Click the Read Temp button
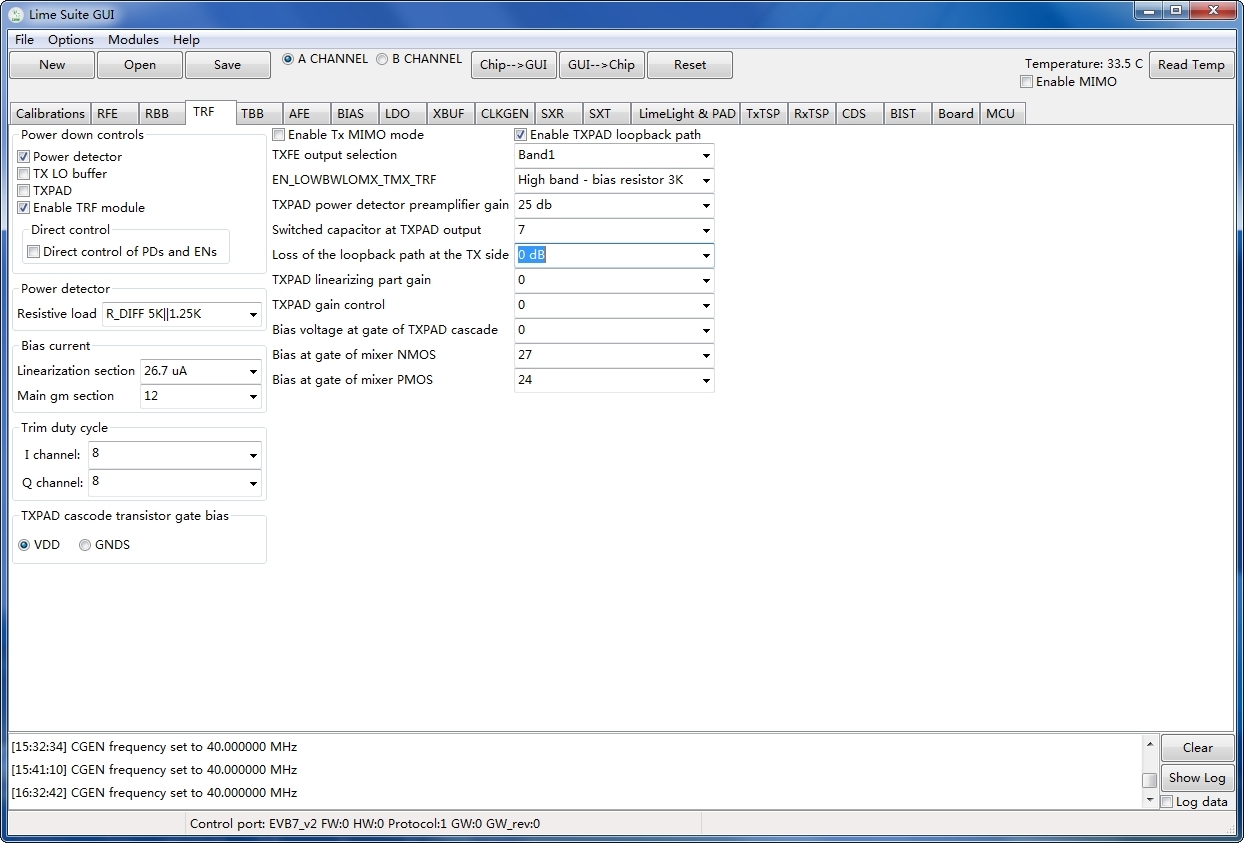The width and height of the screenshot is (1244, 843). coord(1192,65)
